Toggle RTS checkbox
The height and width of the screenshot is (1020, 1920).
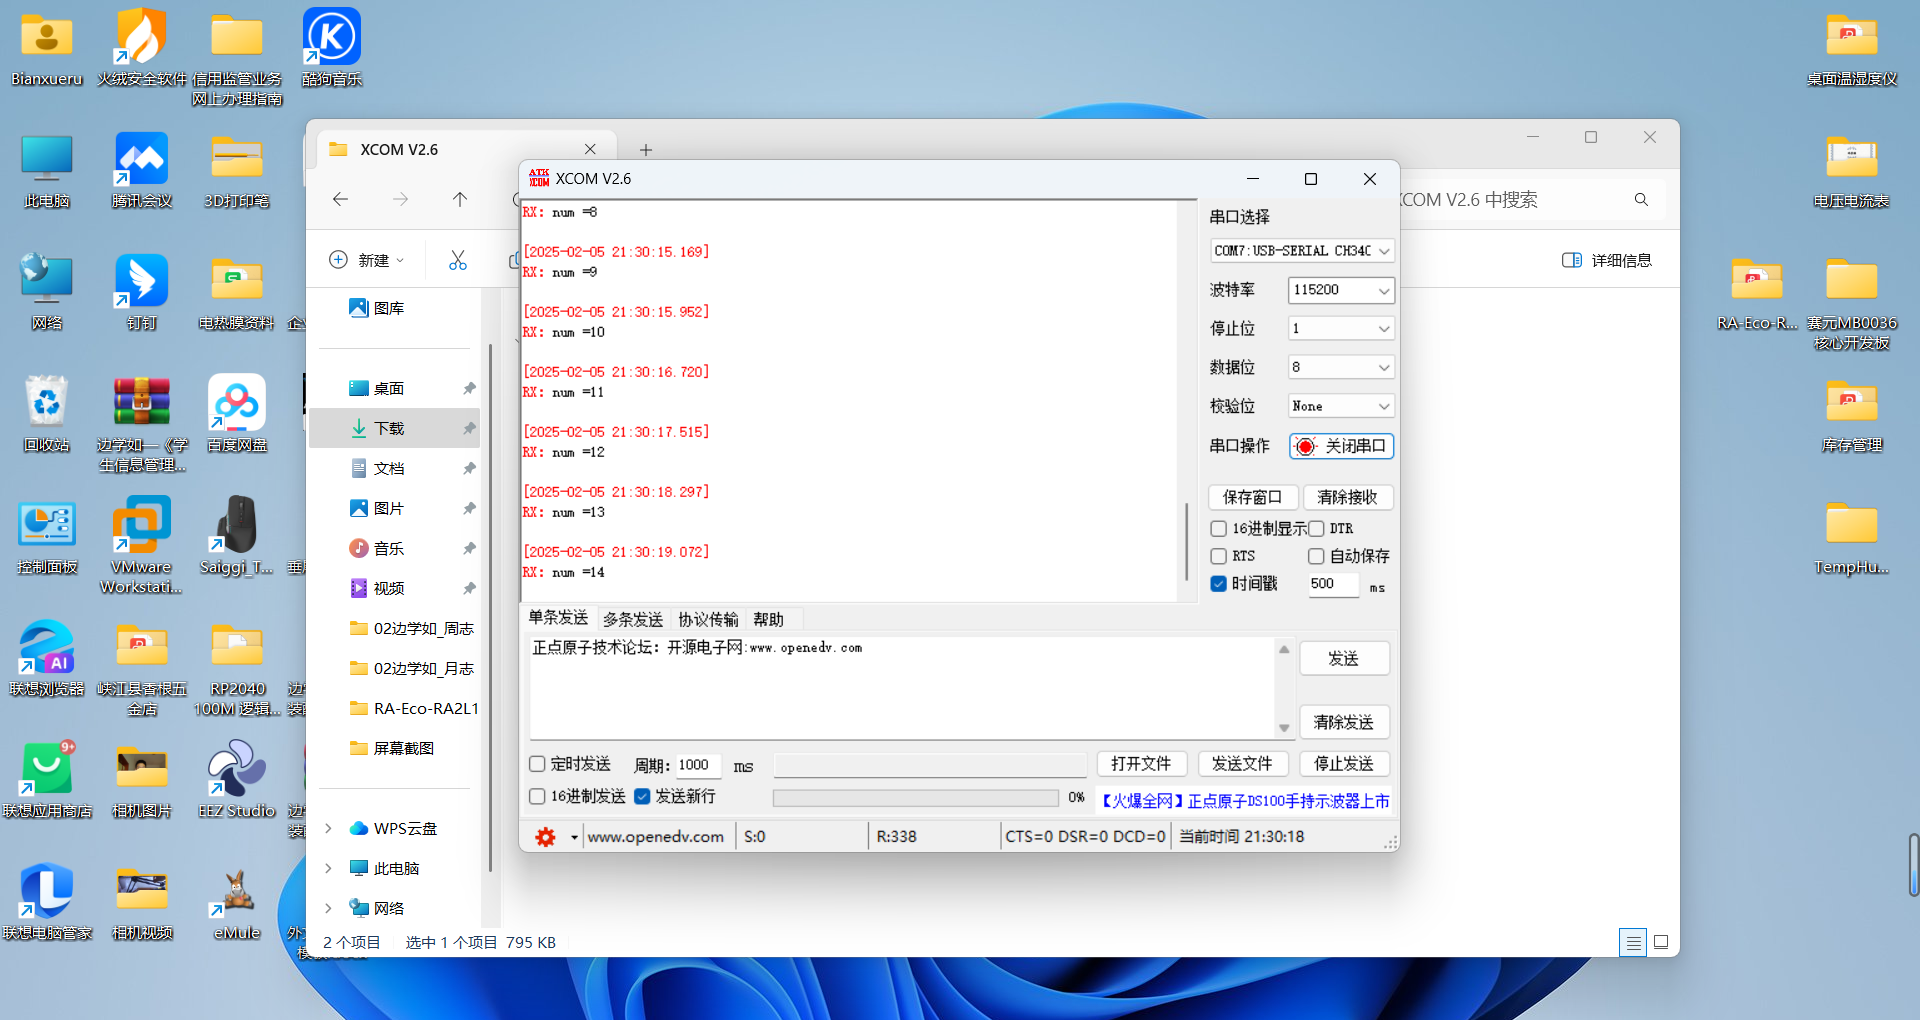click(1218, 556)
